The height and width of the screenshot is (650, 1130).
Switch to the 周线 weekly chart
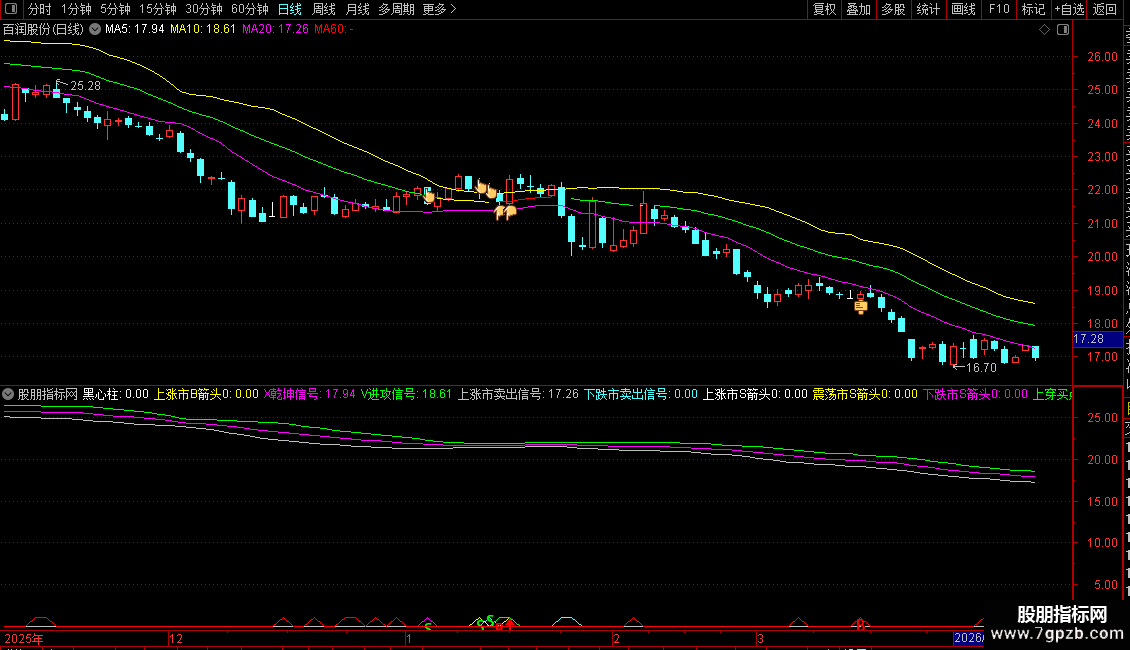click(x=324, y=9)
